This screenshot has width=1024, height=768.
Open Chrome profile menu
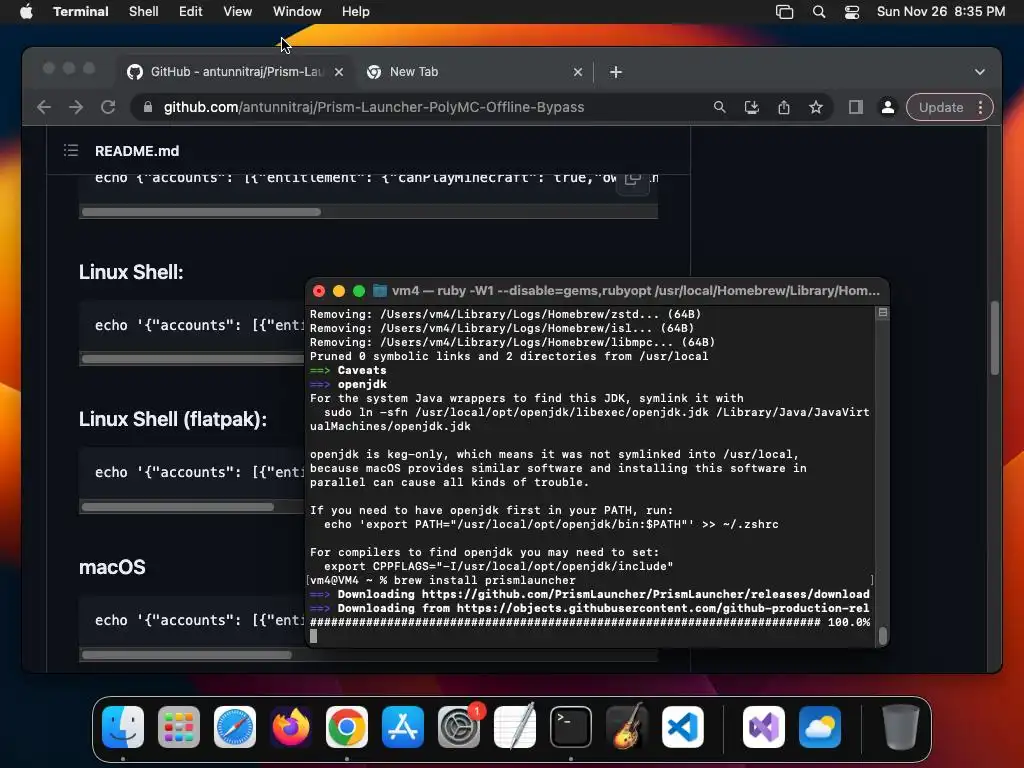tap(888, 107)
